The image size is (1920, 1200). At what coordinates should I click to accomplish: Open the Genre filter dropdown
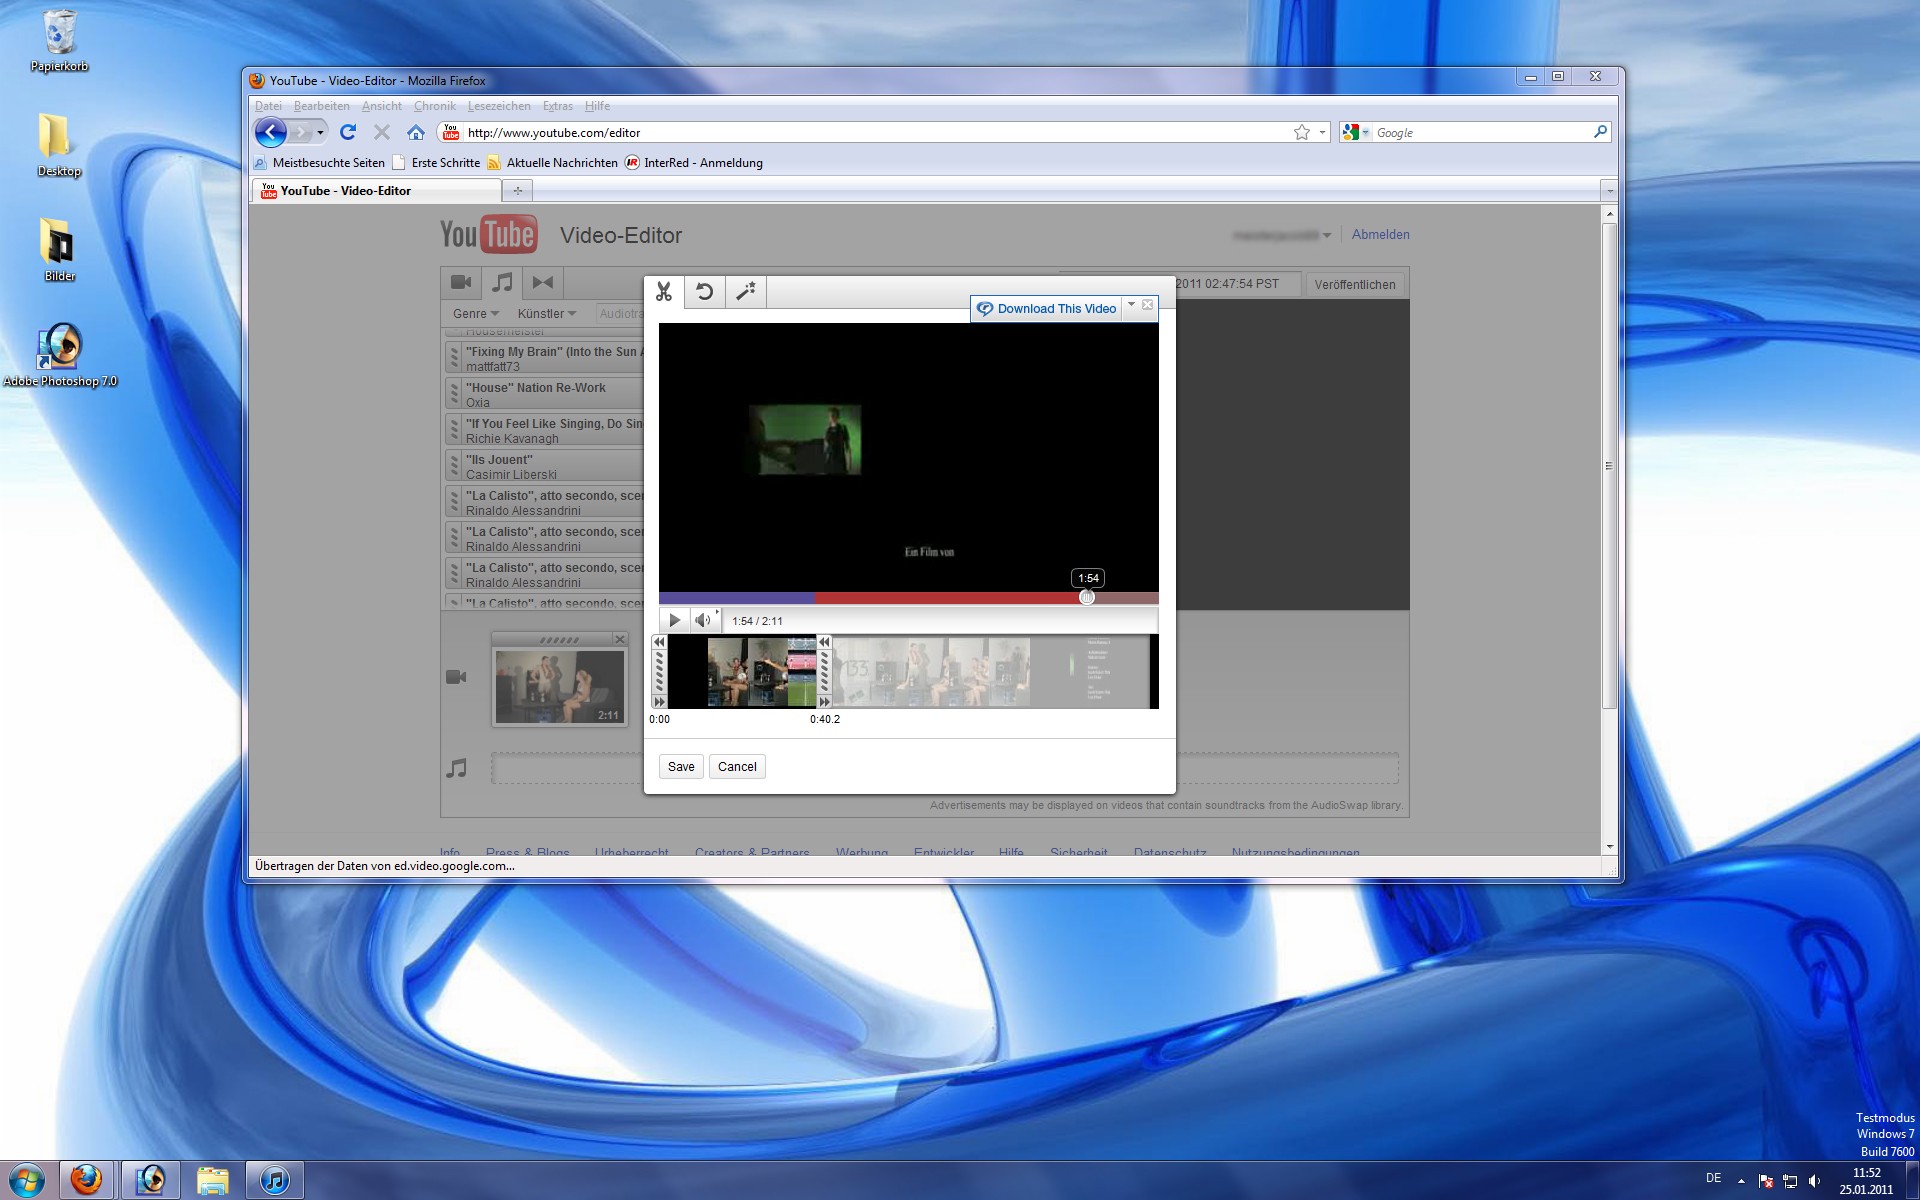pyautogui.click(x=475, y=314)
